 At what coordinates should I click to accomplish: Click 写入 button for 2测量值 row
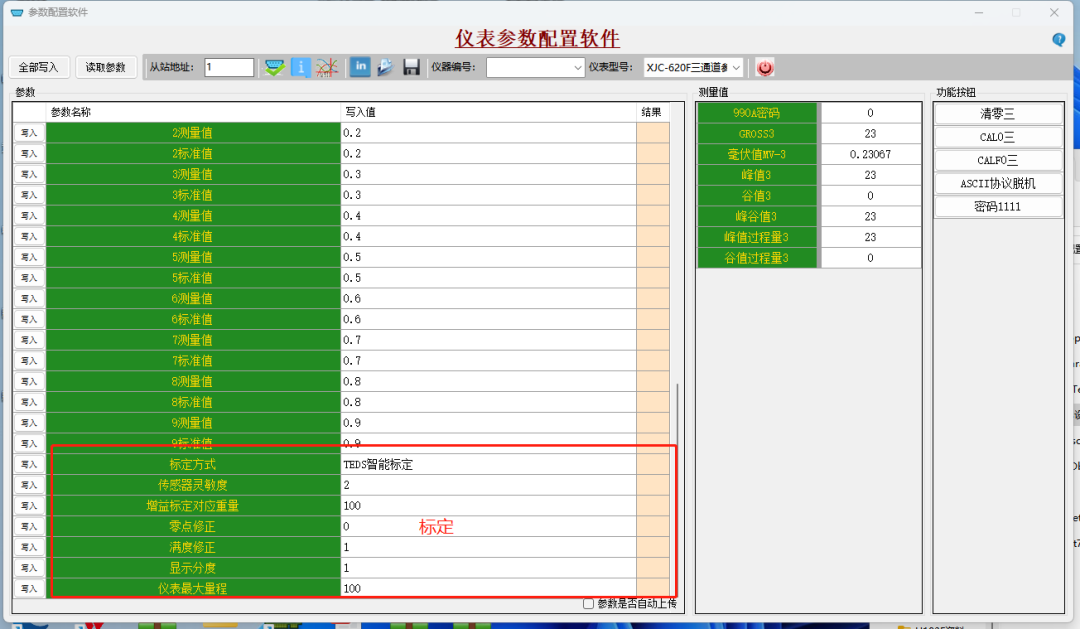tap(29, 133)
